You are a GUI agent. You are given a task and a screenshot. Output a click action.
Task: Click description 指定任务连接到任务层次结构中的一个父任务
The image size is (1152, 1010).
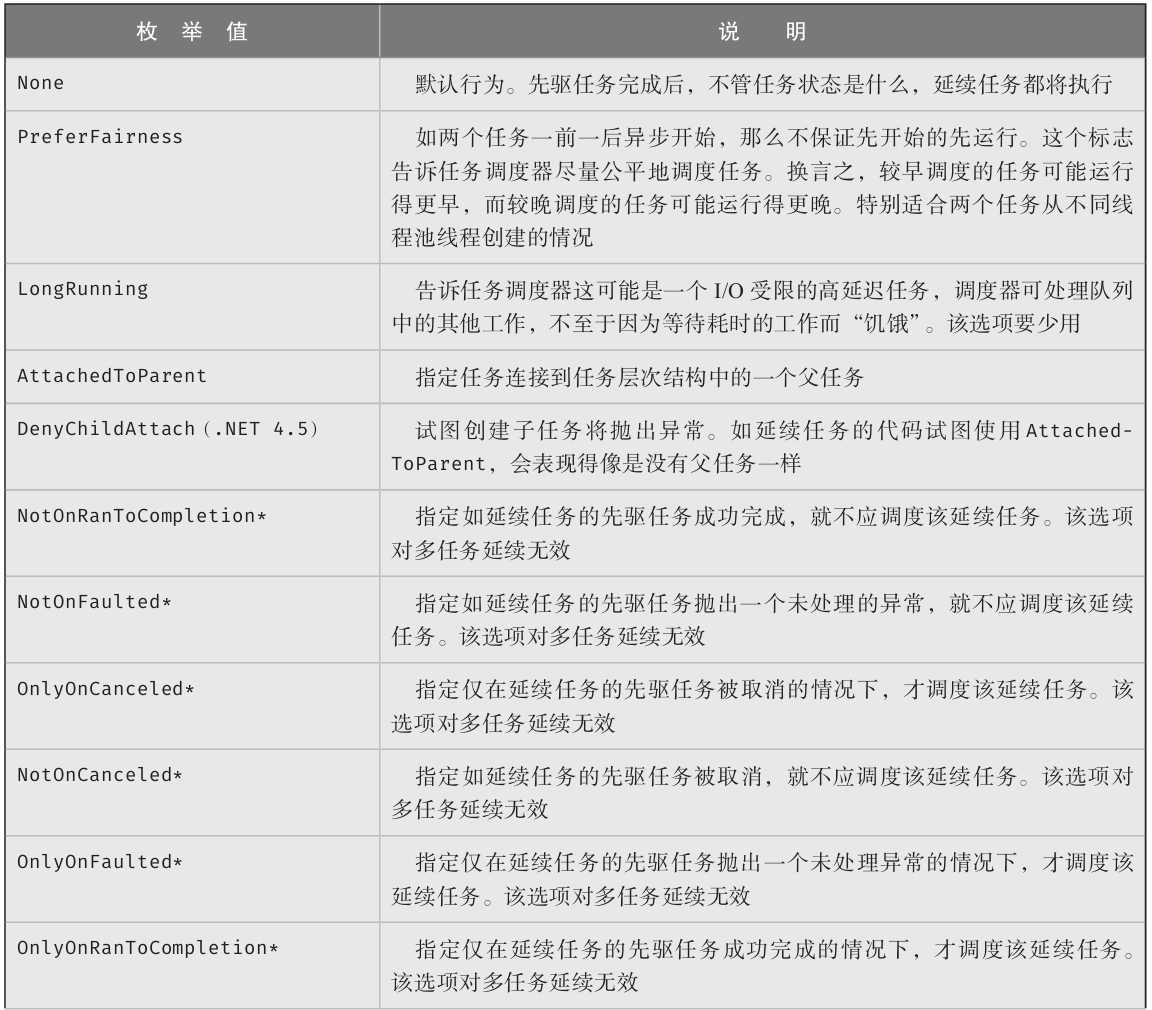640,377
